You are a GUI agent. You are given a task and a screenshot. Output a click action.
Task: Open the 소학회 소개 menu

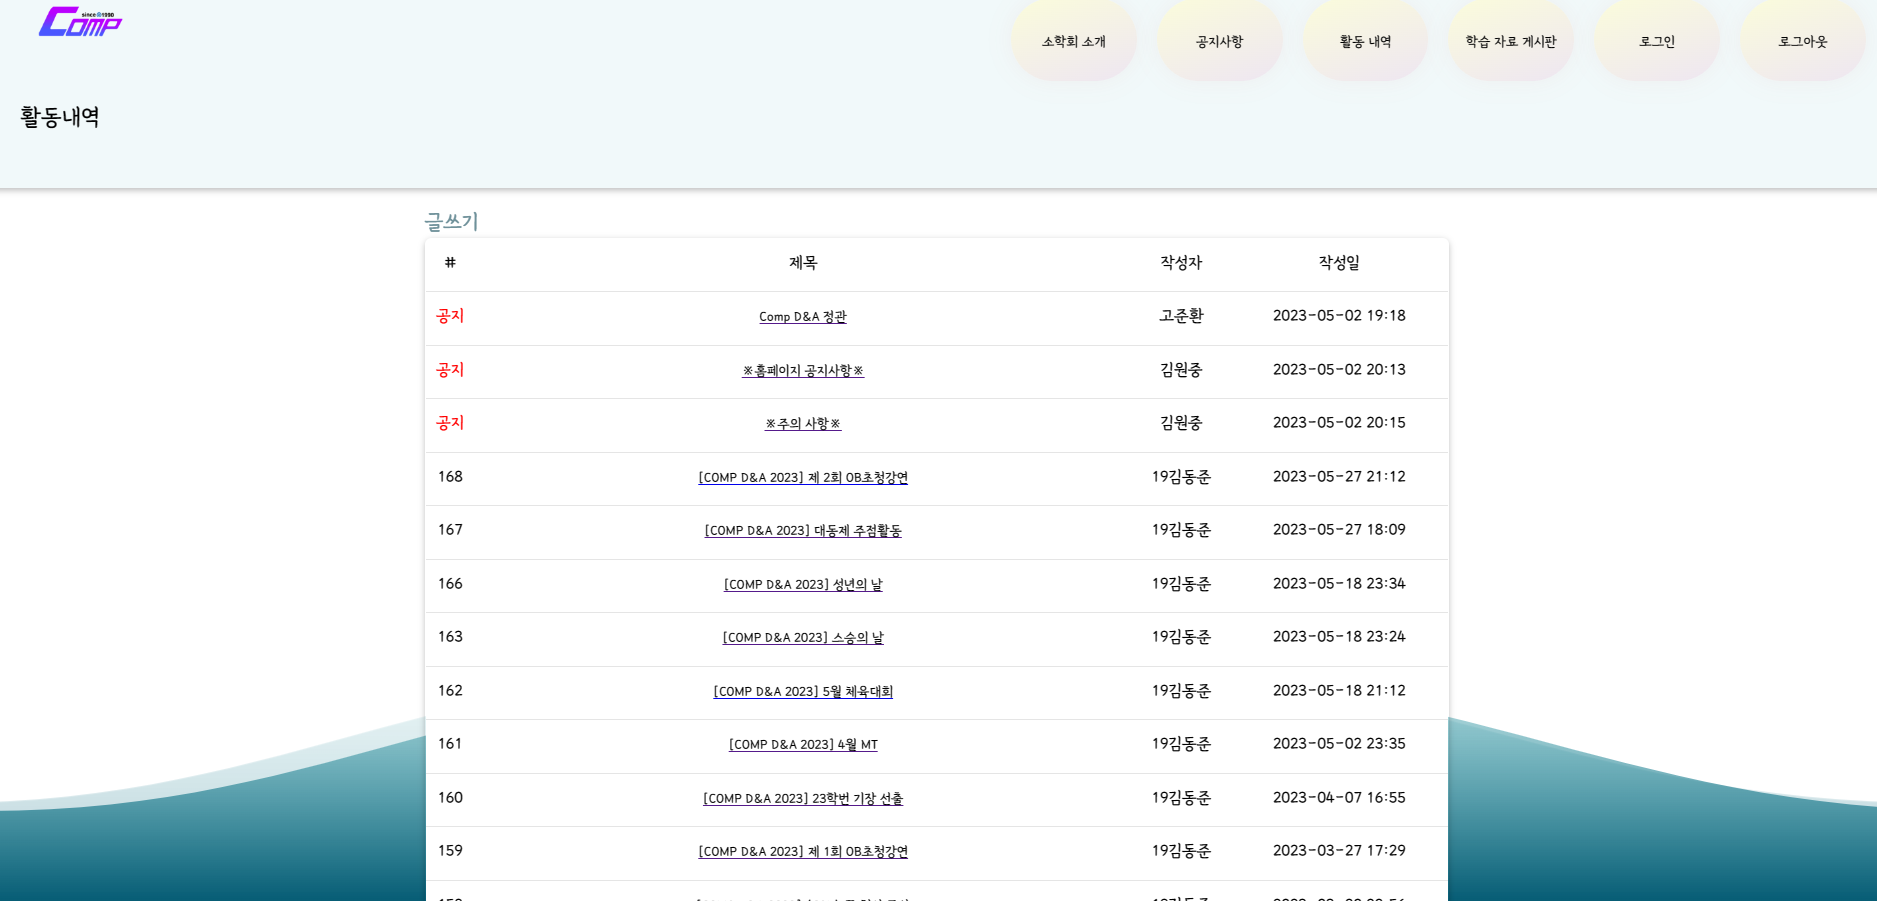point(1073,41)
